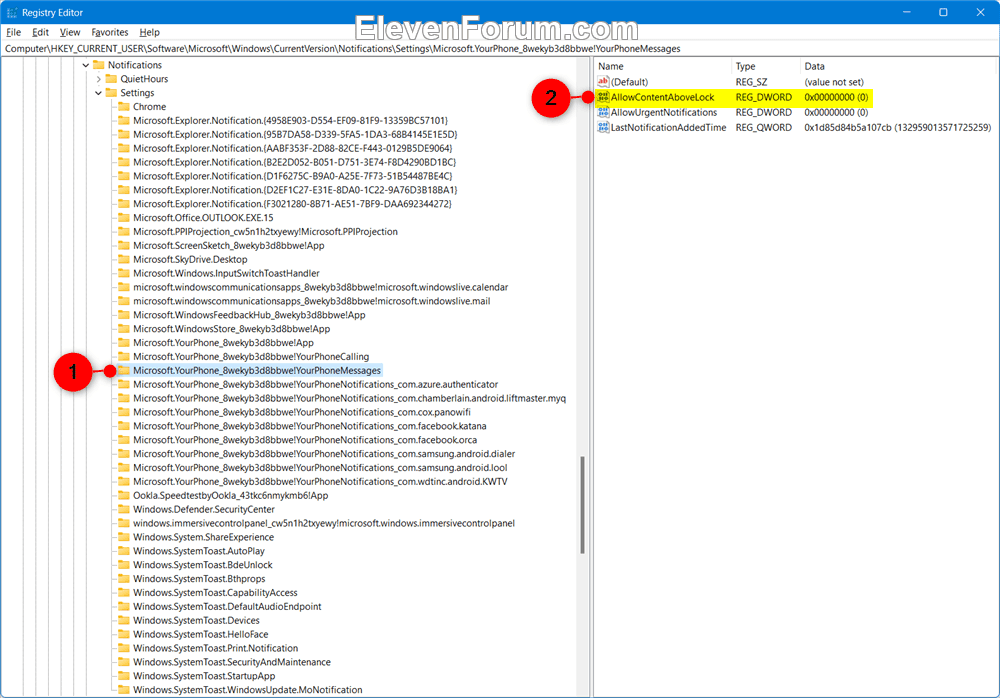Open the File menu
Viewport: 1000px width, 698px height.
pyautogui.click(x=13, y=32)
